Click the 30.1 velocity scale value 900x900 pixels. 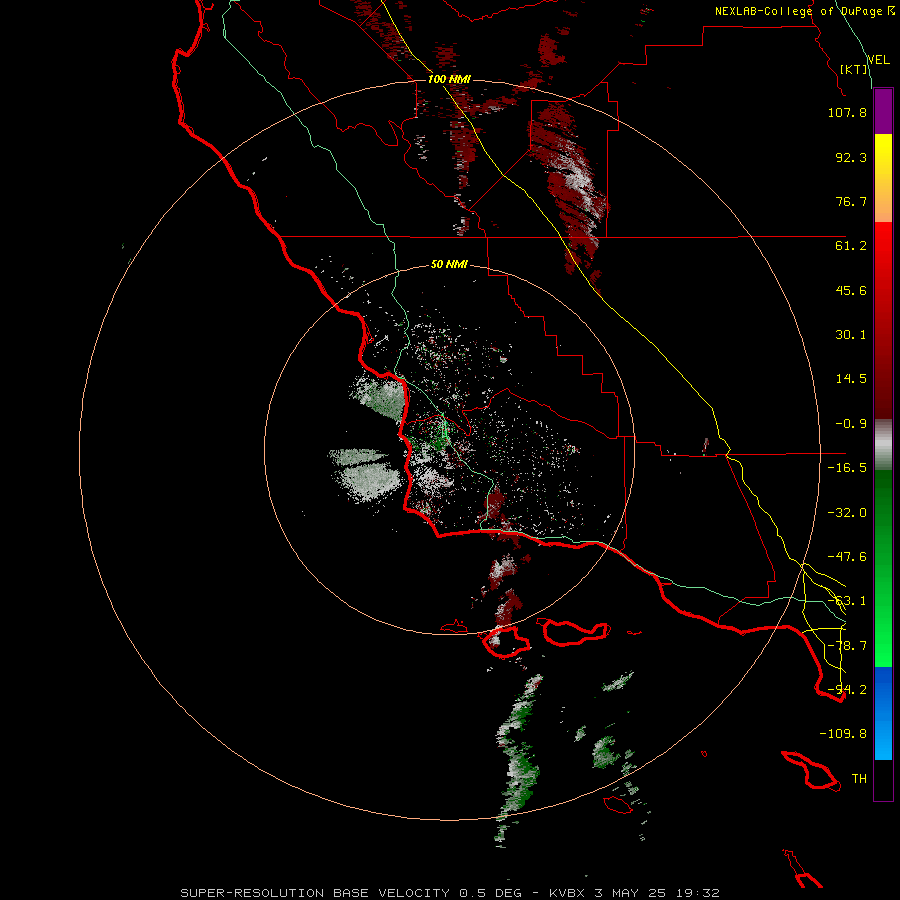click(851, 335)
